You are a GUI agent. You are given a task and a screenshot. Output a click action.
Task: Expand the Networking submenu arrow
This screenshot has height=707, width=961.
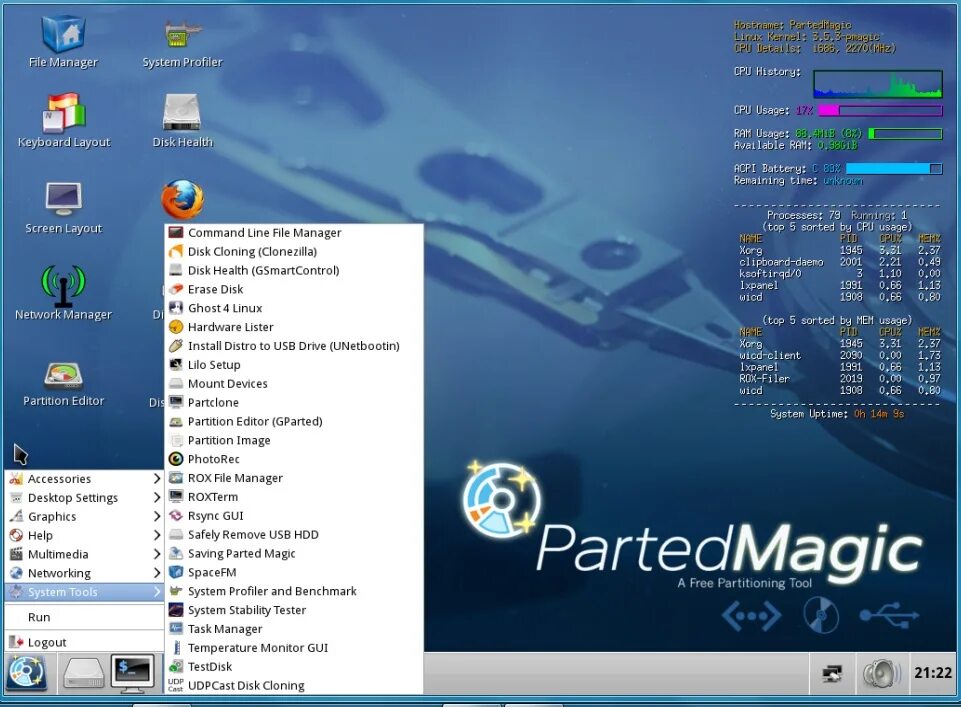point(156,573)
